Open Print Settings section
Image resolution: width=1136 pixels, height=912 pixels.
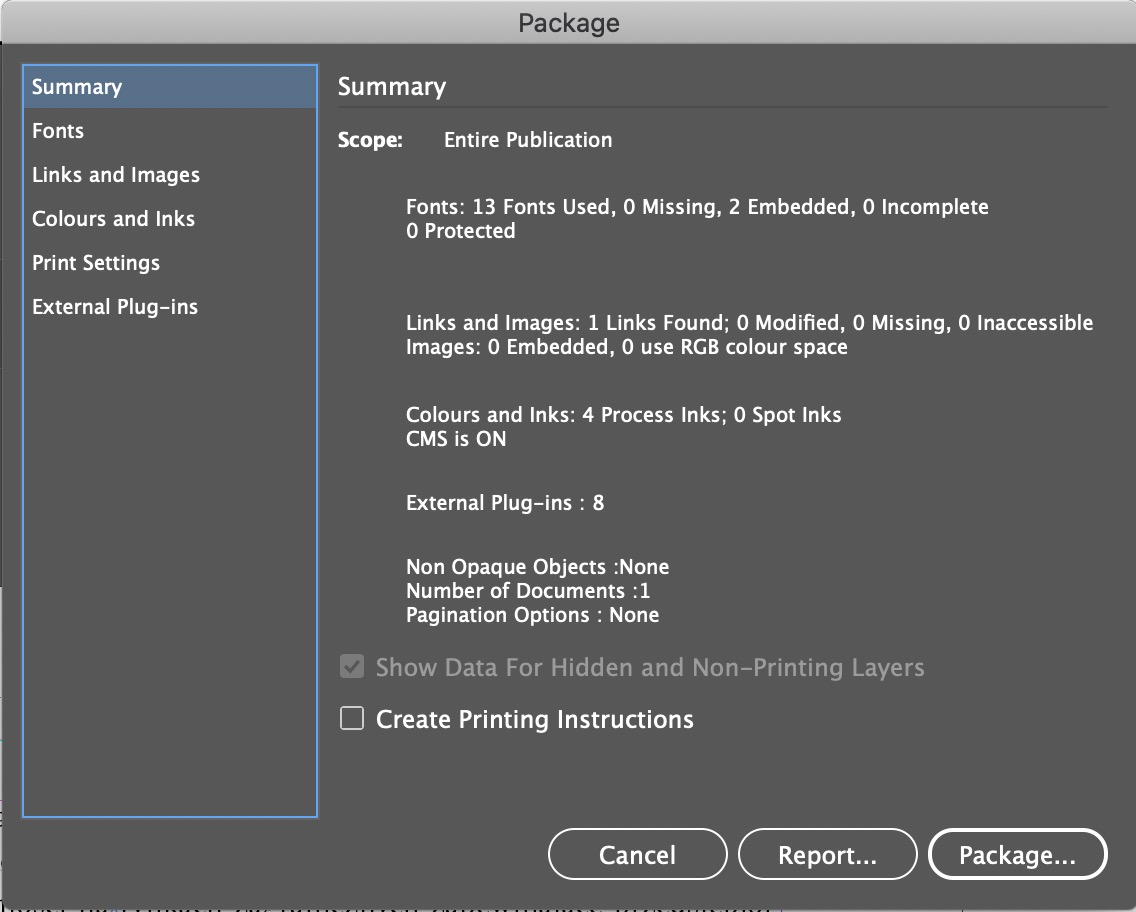(x=96, y=263)
